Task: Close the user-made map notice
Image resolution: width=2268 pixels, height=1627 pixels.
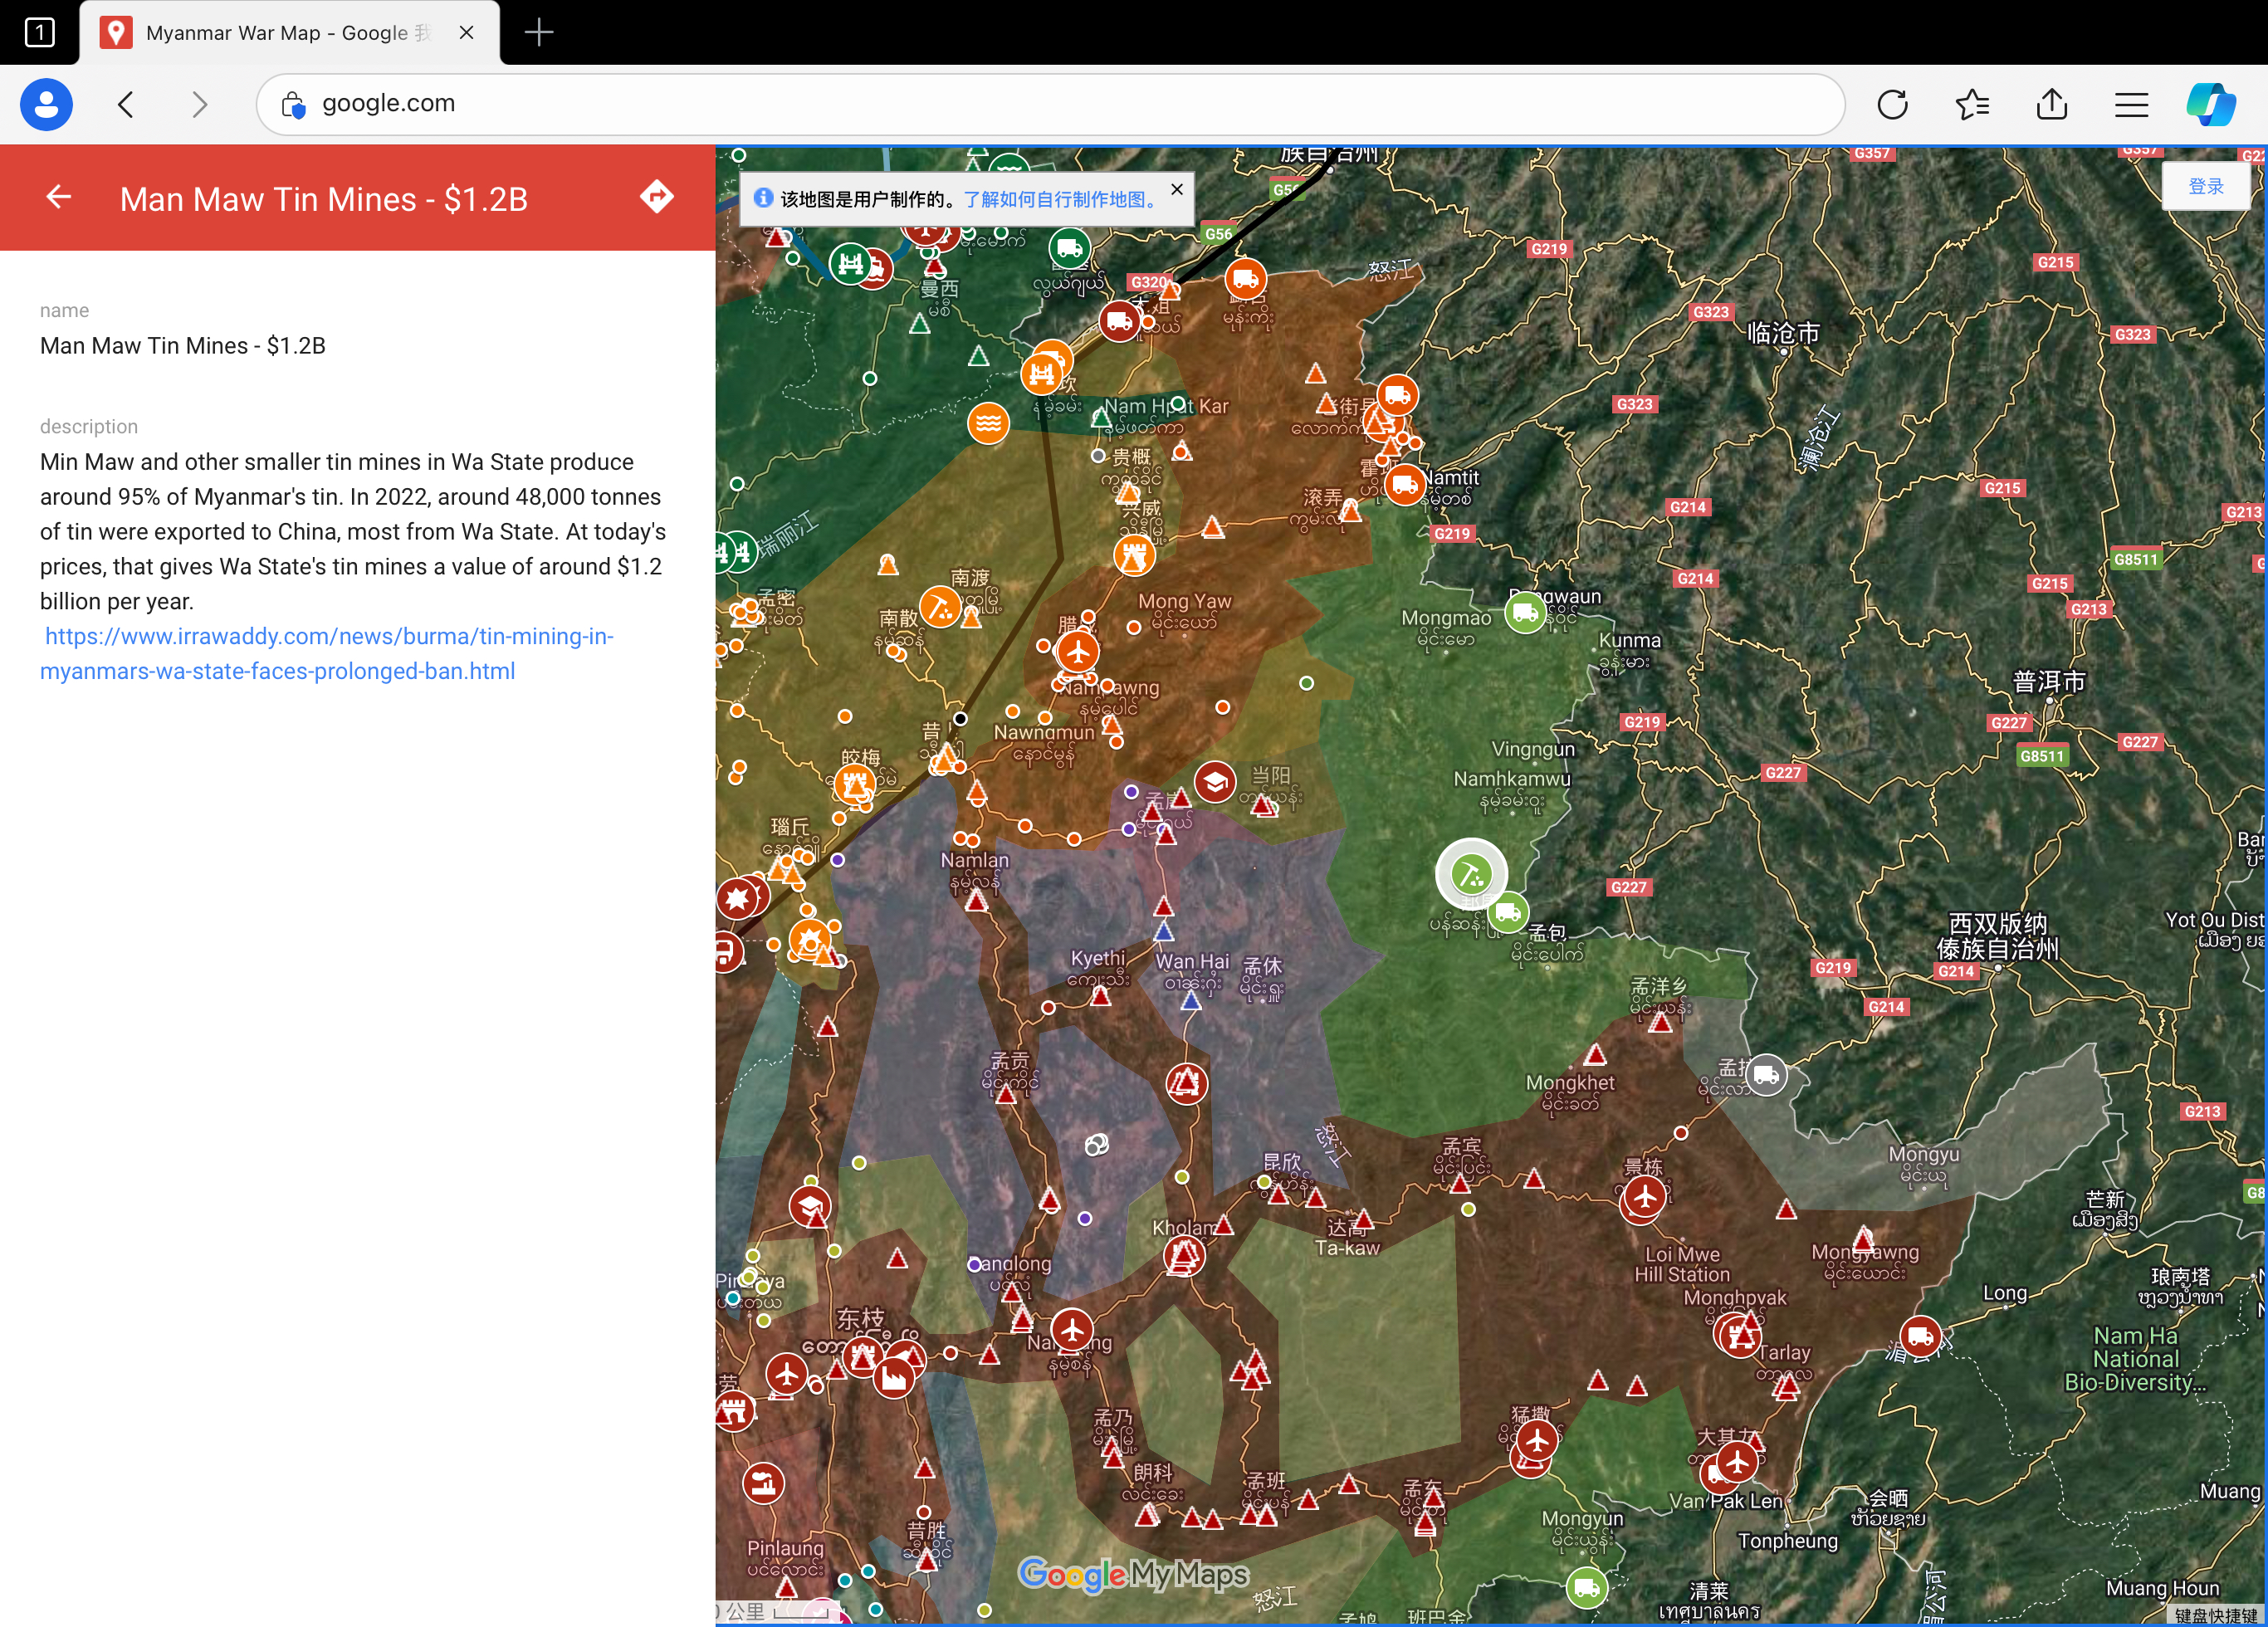Action: pos(1177,189)
